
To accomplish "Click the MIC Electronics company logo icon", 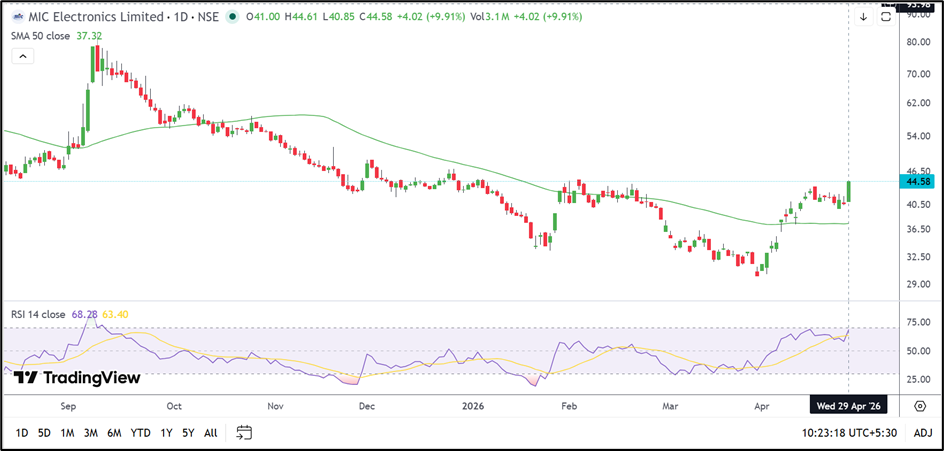I will click(x=16, y=17).
